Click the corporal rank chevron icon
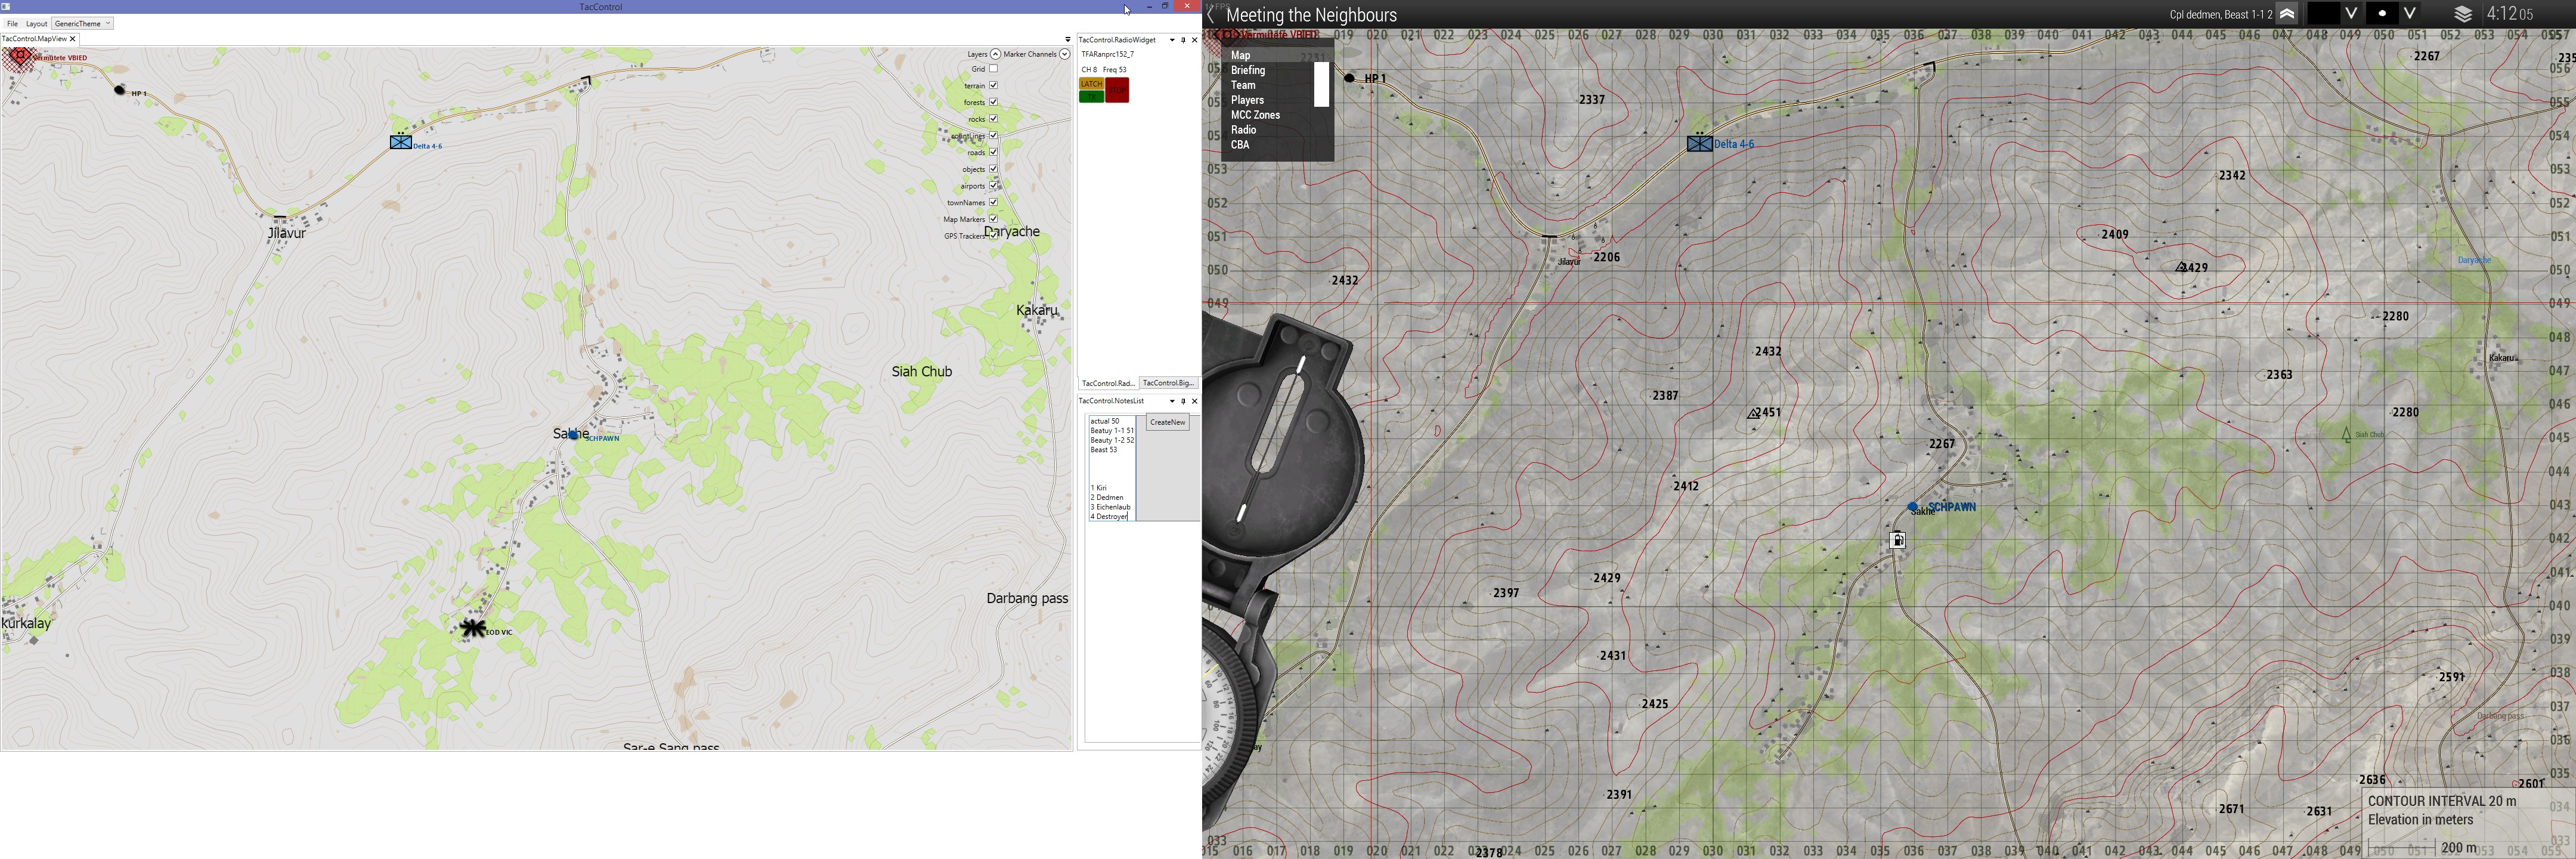 click(x=2287, y=14)
